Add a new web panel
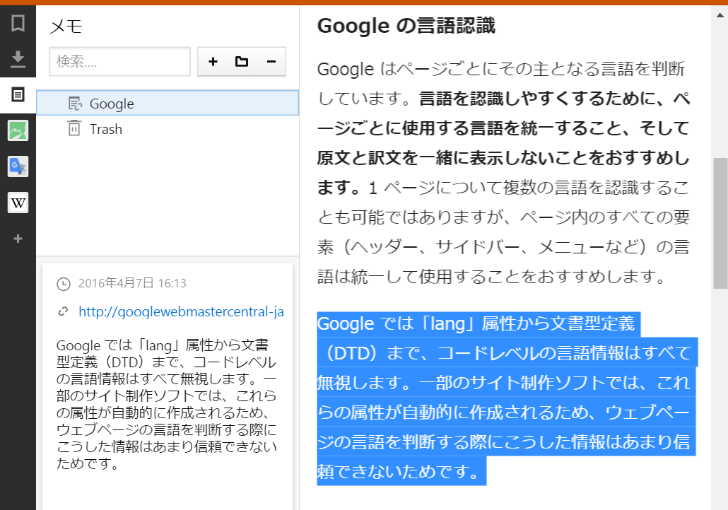Viewport: 728px width, 510px height. [x=18, y=239]
